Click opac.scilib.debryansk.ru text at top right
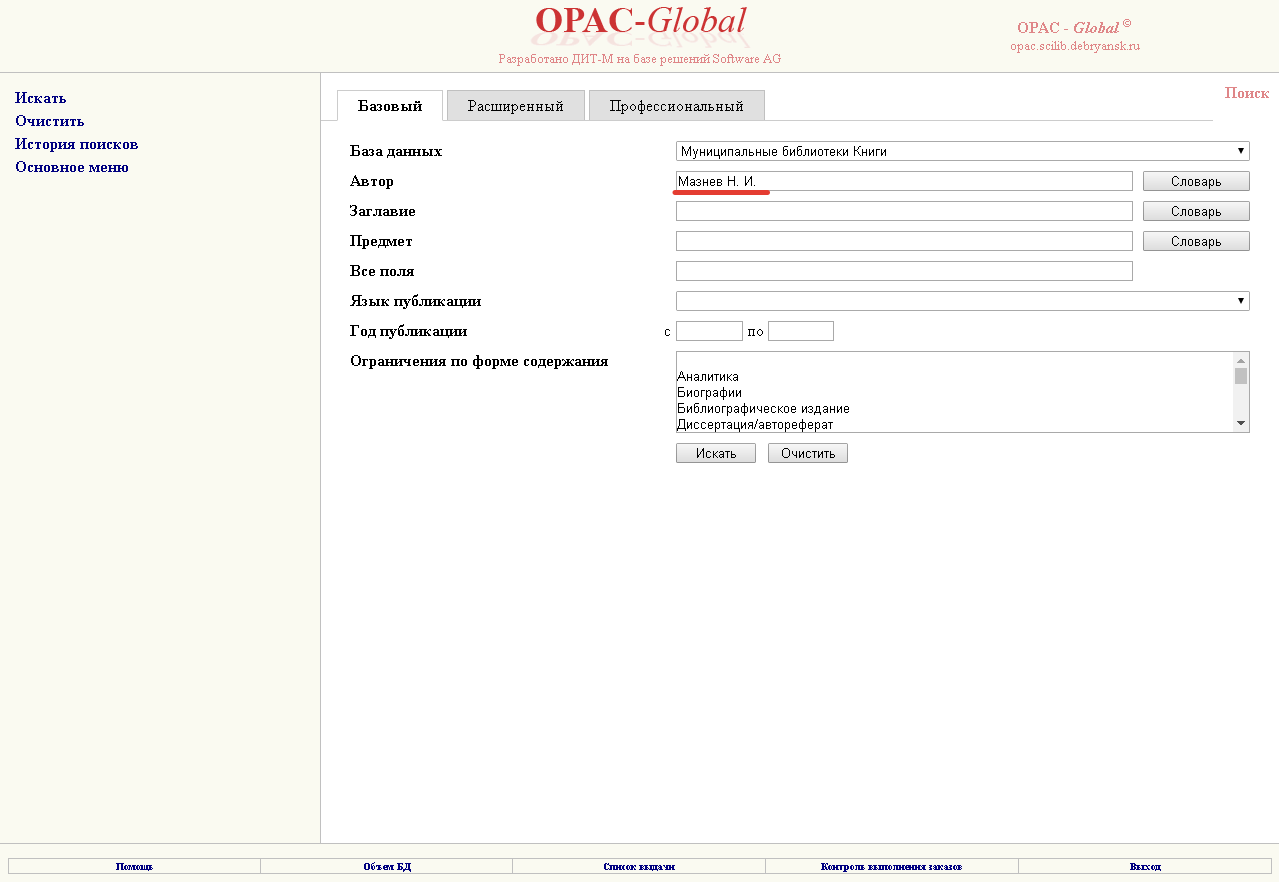 [1075, 46]
